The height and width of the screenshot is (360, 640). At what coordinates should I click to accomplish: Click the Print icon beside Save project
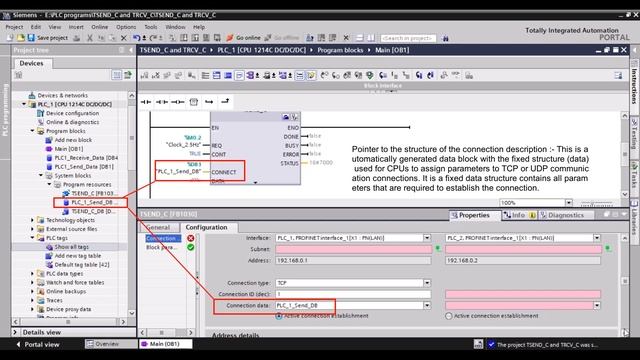coord(76,38)
